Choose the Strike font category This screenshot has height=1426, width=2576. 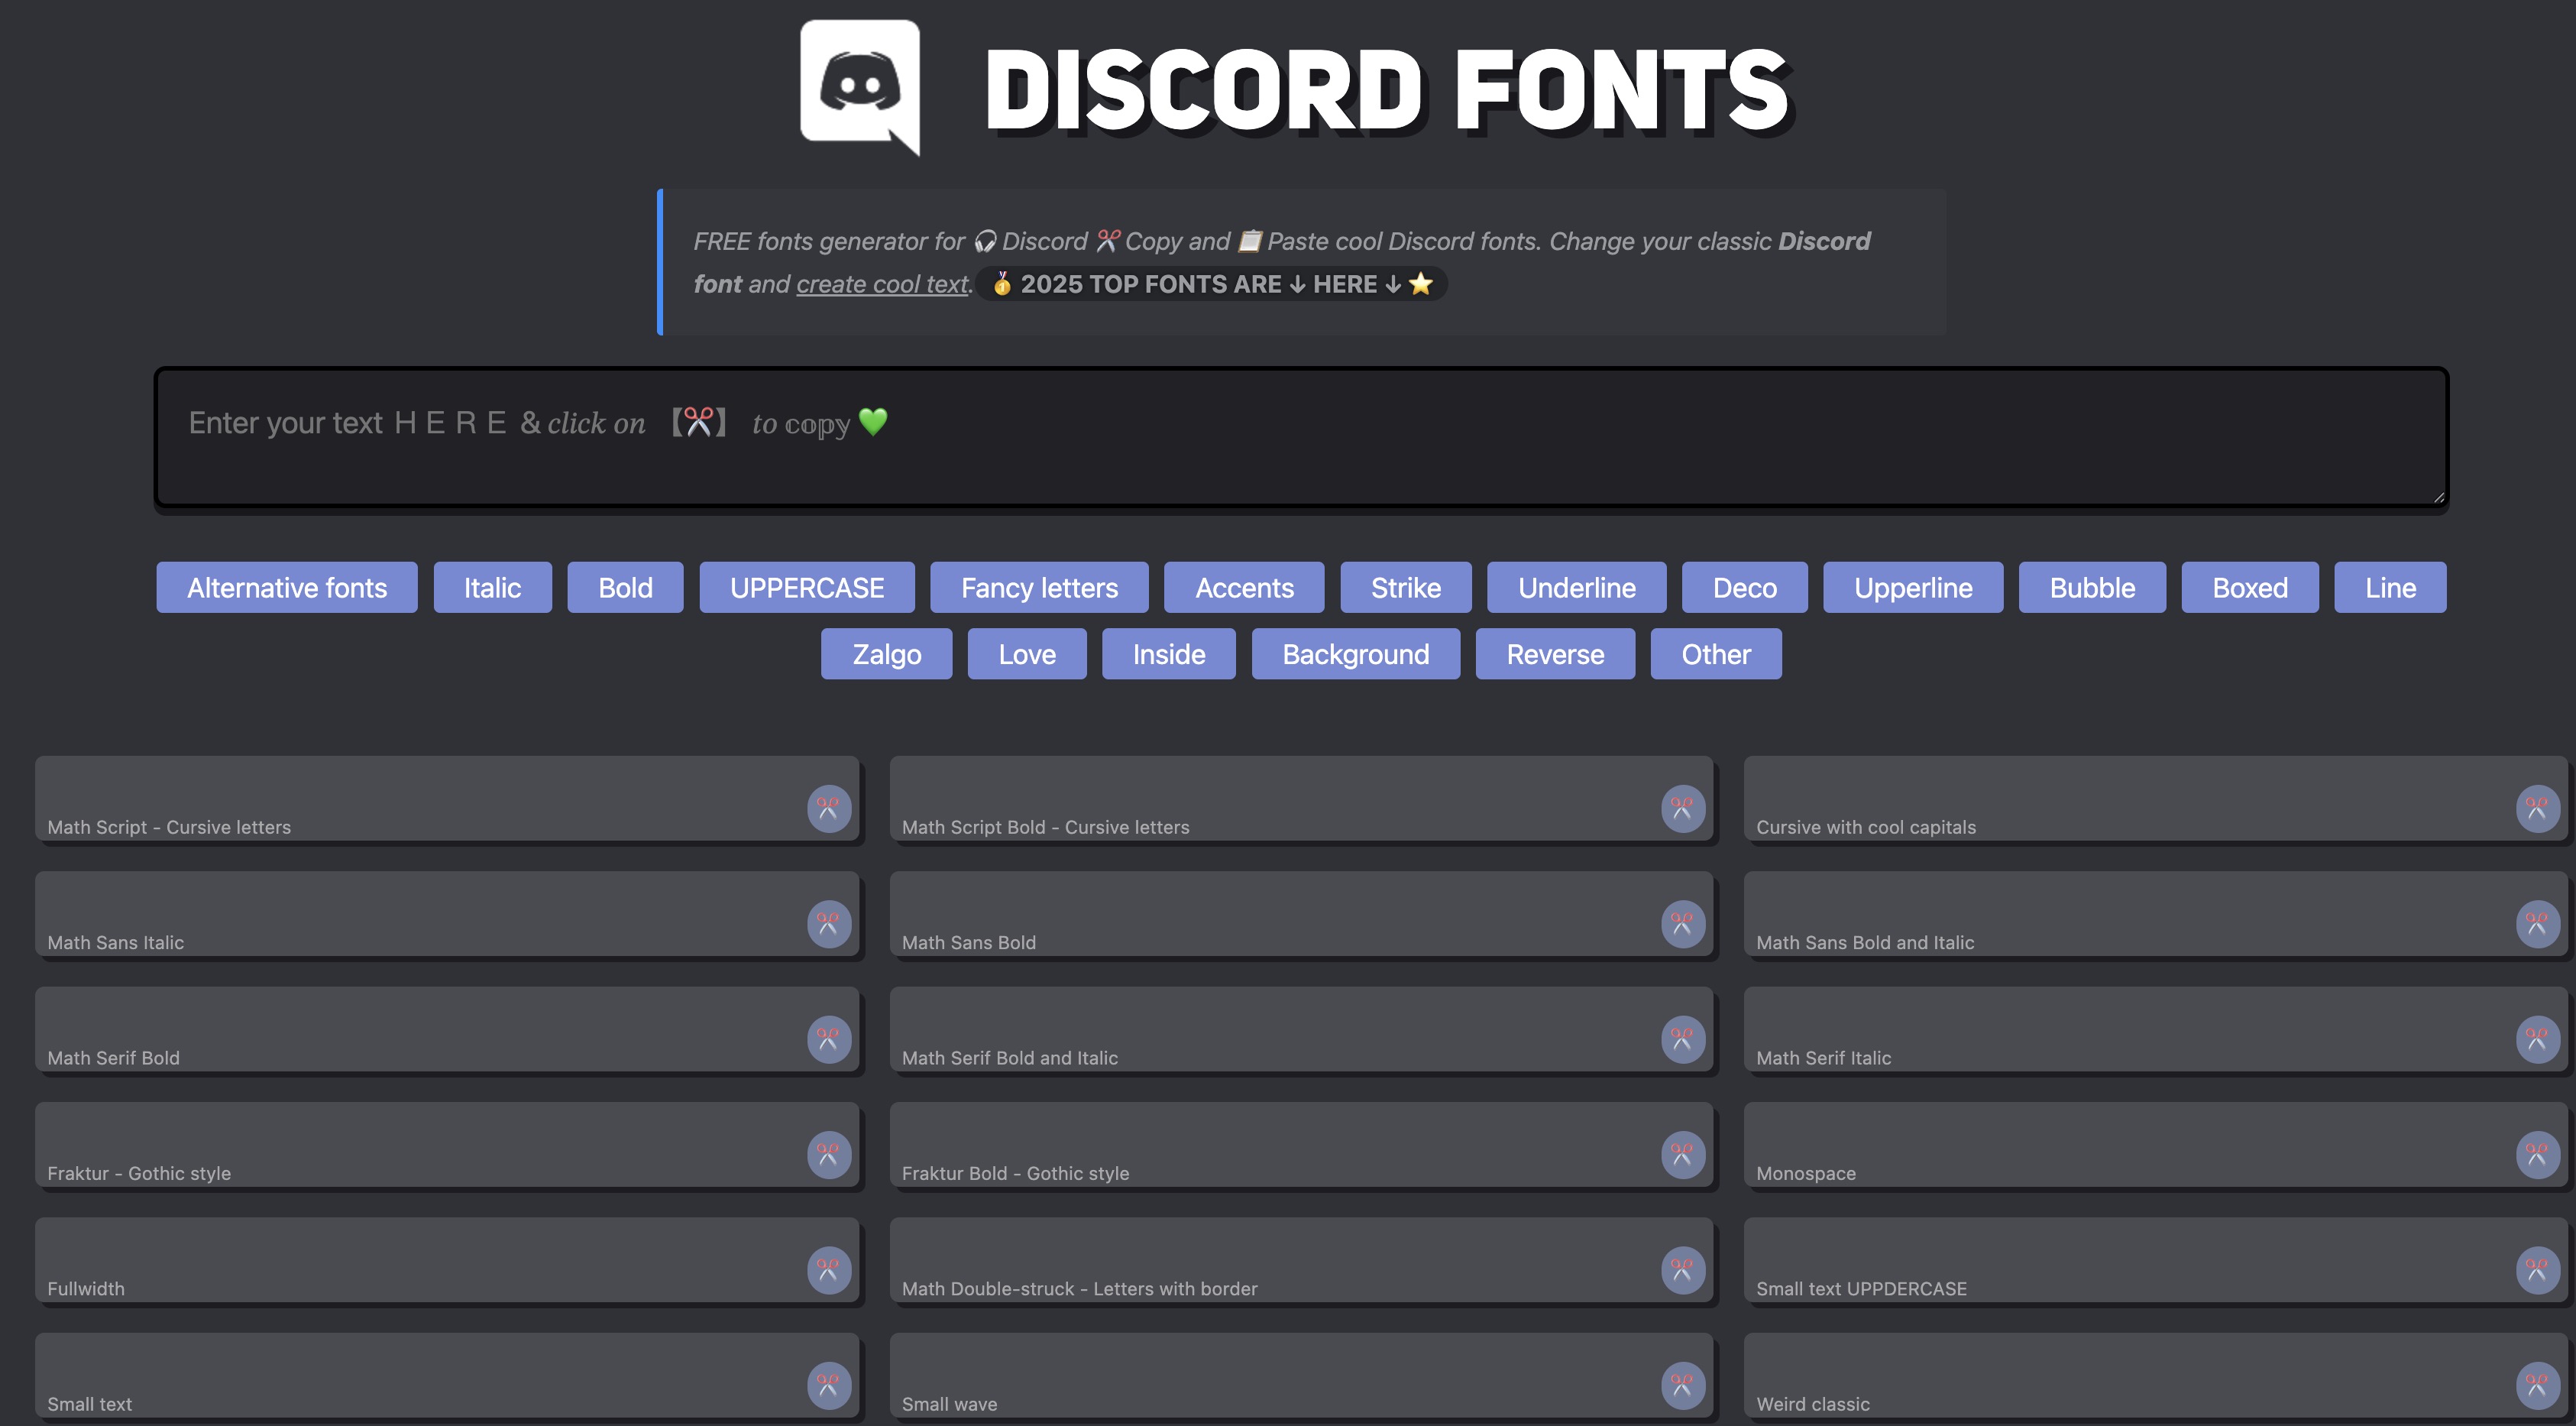click(x=1405, y=587)
